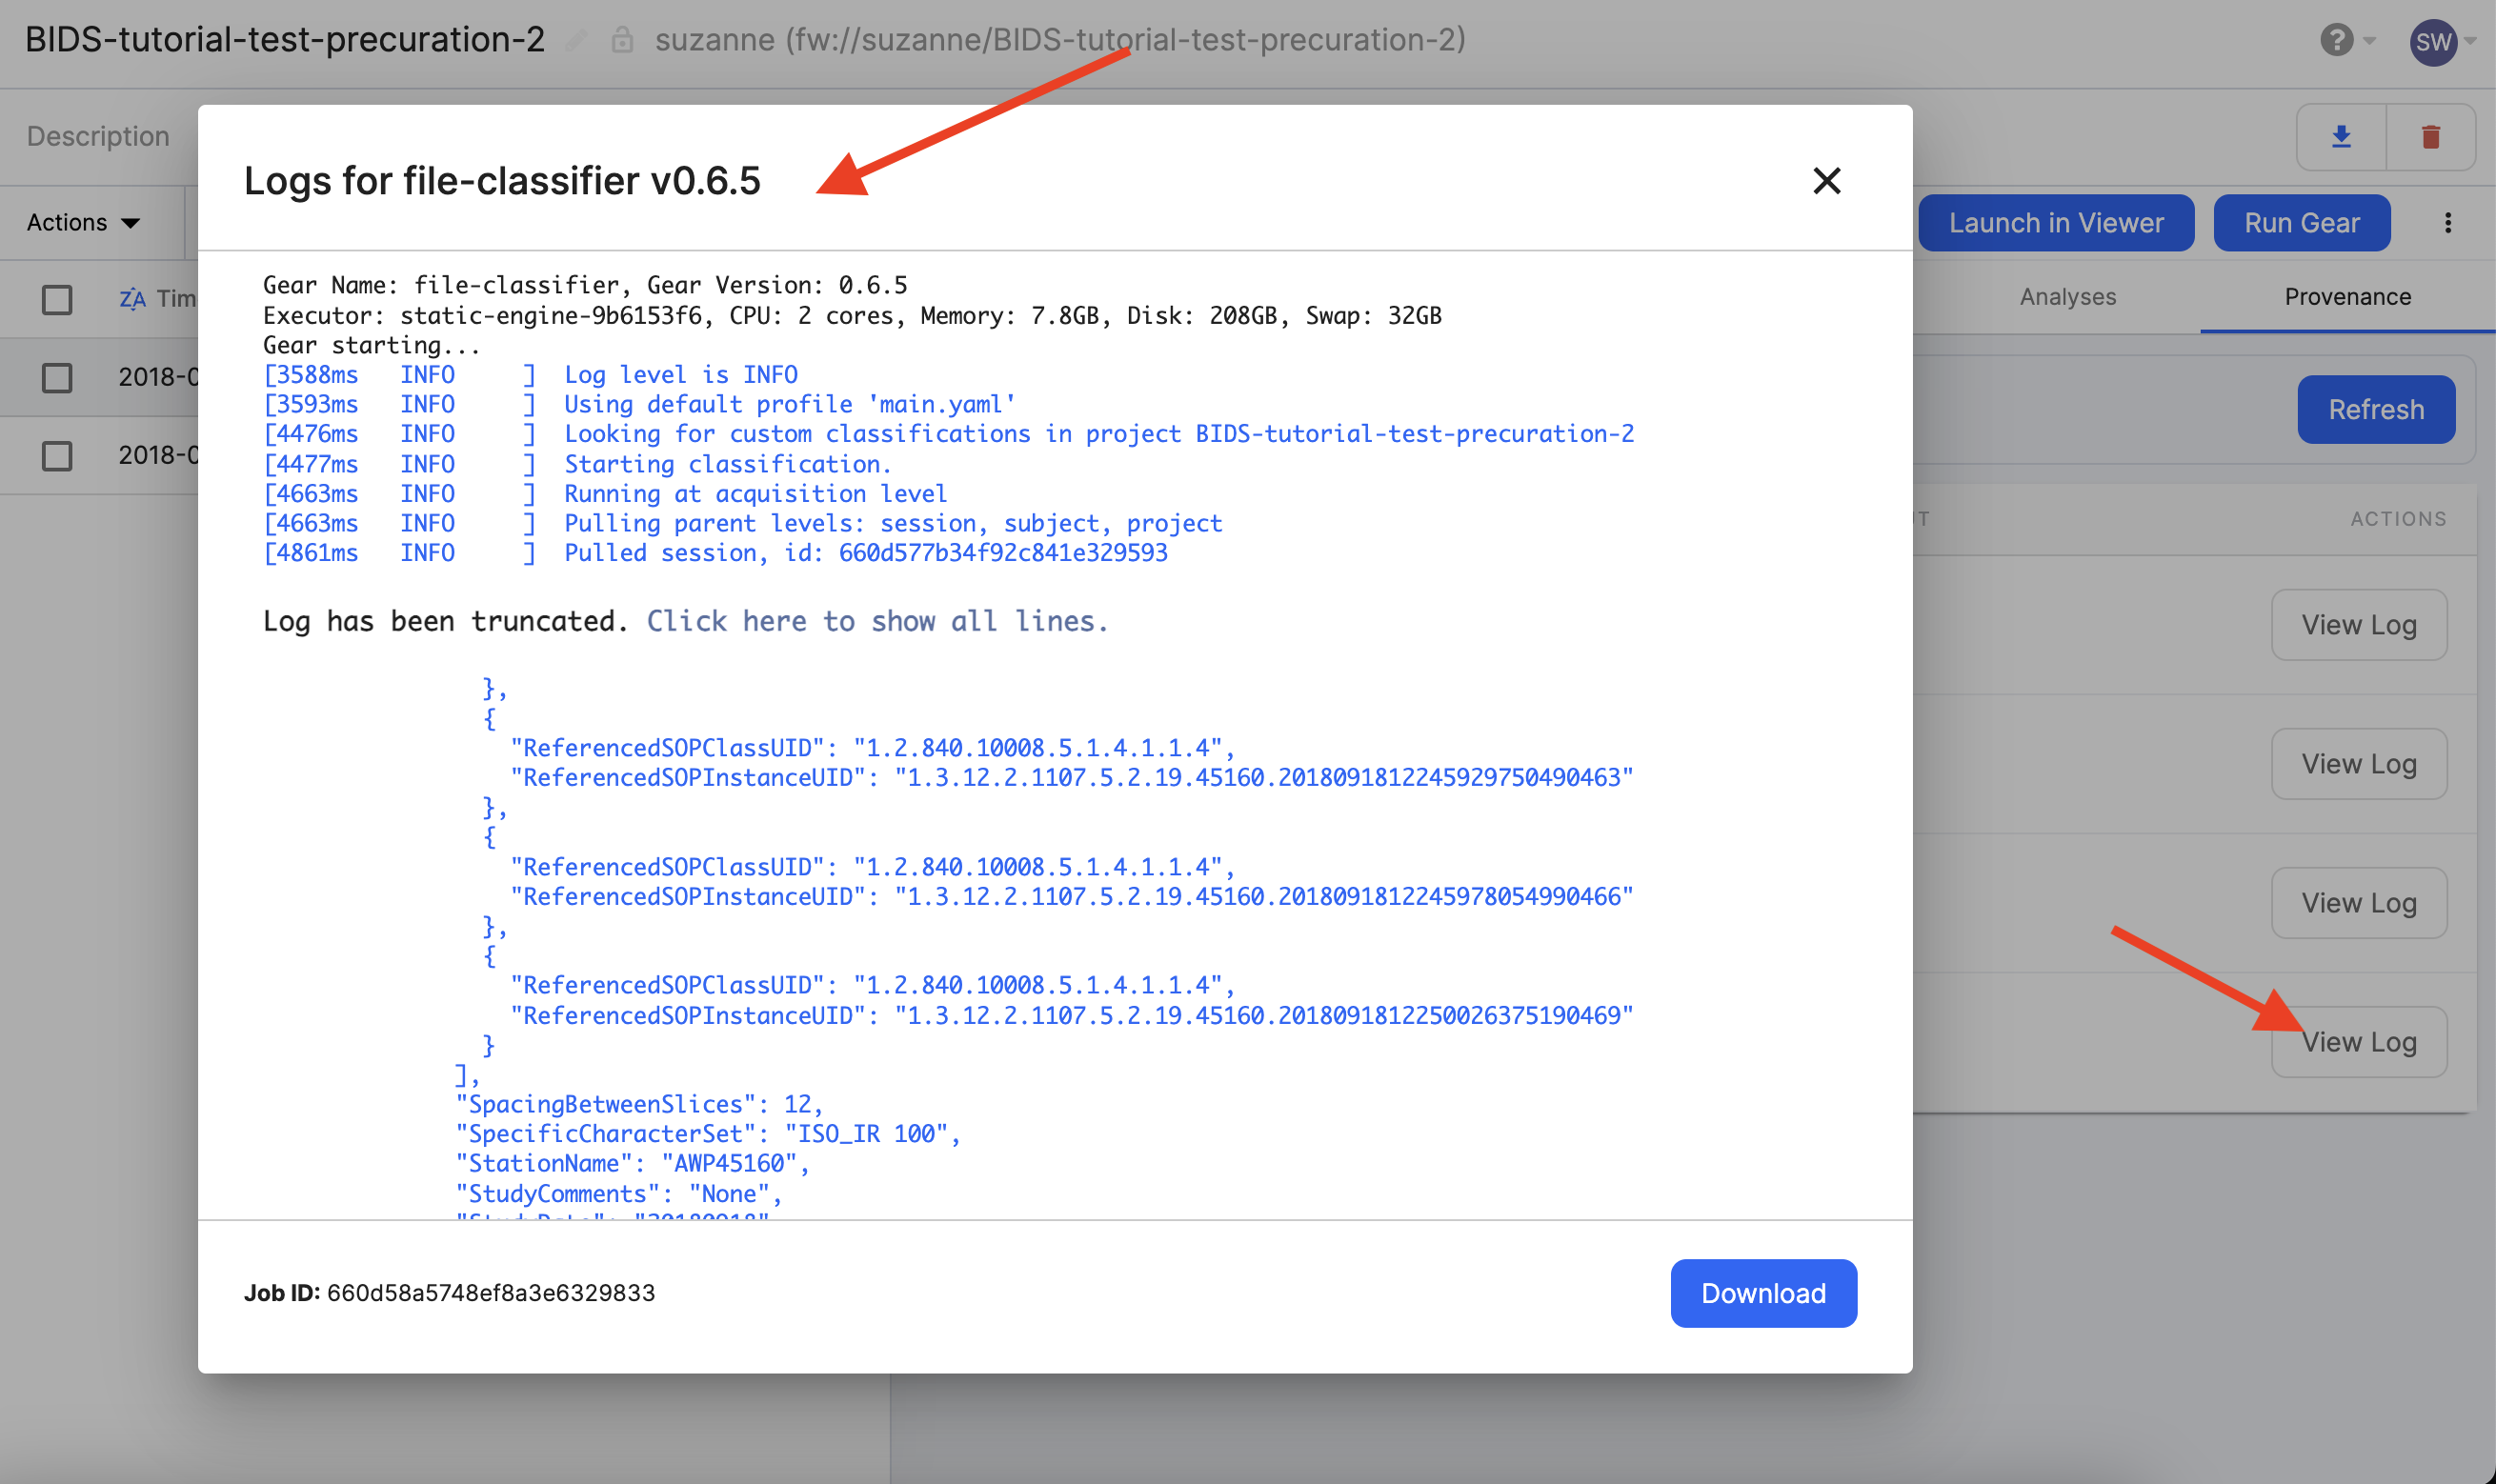Click the Executor static-engine log line
Image resolution: width=2496 pixels, height=1484 pixels.
[x=852, y=316]
